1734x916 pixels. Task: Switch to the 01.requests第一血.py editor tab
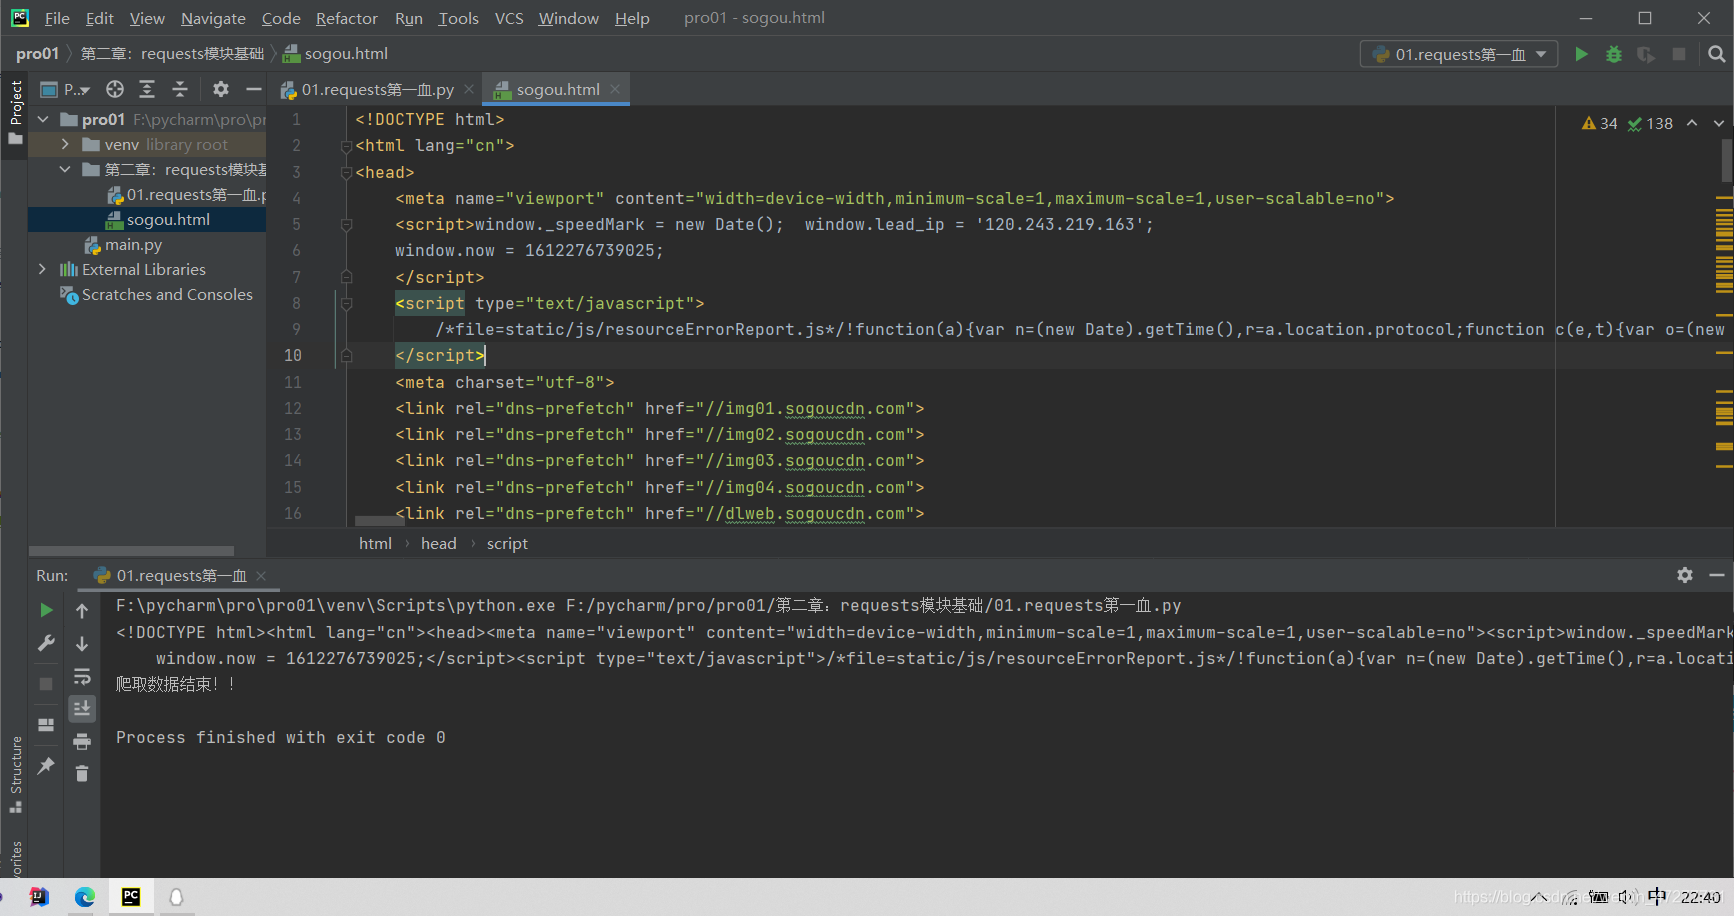point(377,89)
